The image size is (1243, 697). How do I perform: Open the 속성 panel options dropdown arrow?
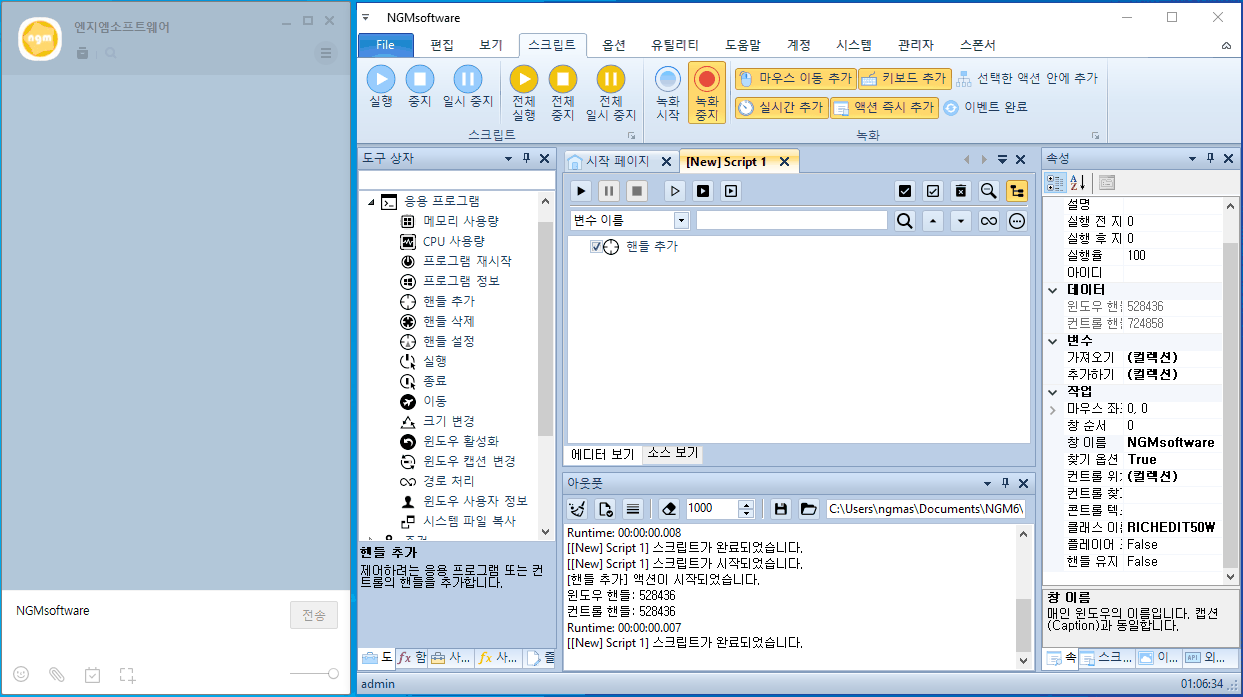pos(1192,159)
